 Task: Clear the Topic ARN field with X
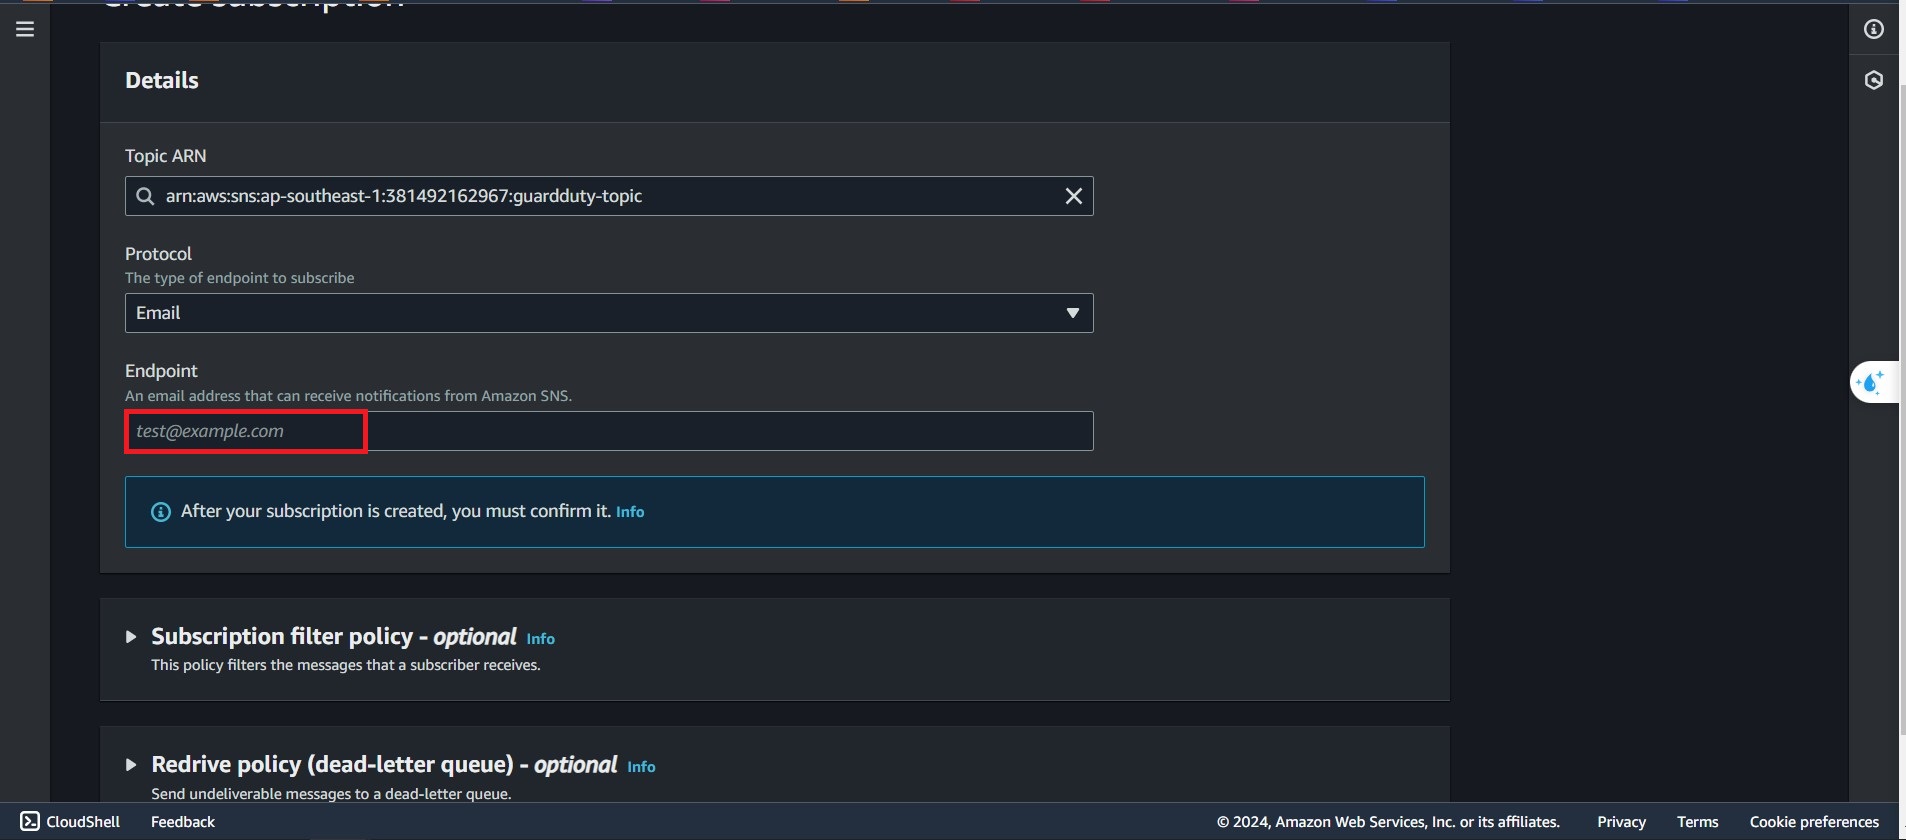click(1073, 196)
